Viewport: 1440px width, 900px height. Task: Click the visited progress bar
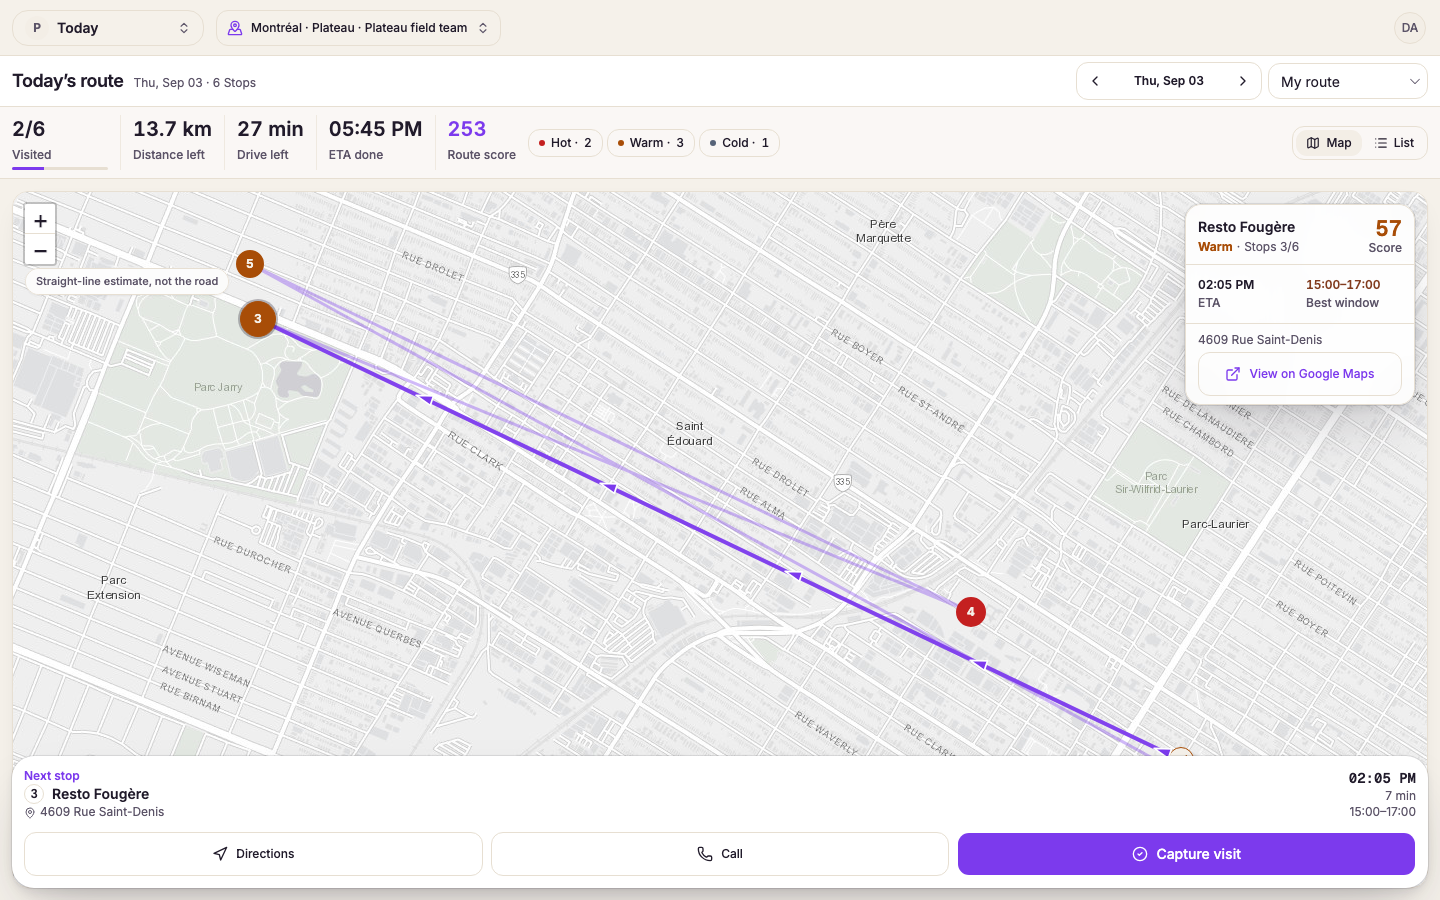coord(60,168)
